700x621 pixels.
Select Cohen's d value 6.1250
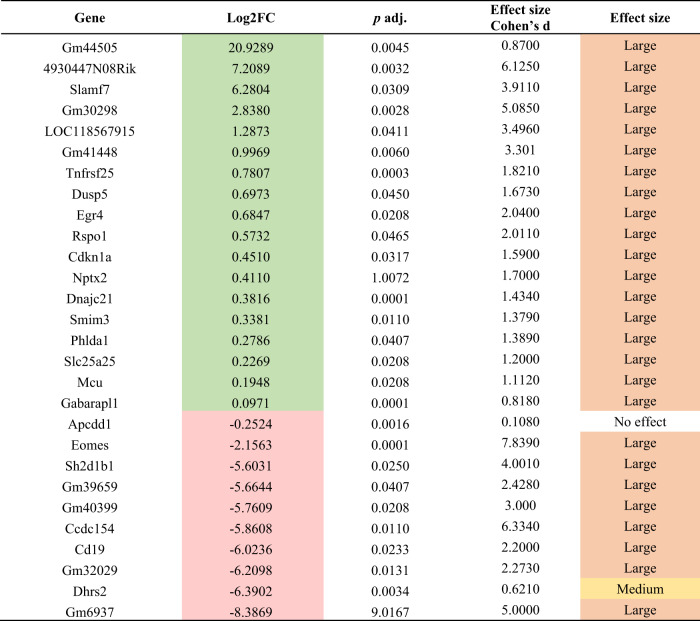(x=516, y=68)
